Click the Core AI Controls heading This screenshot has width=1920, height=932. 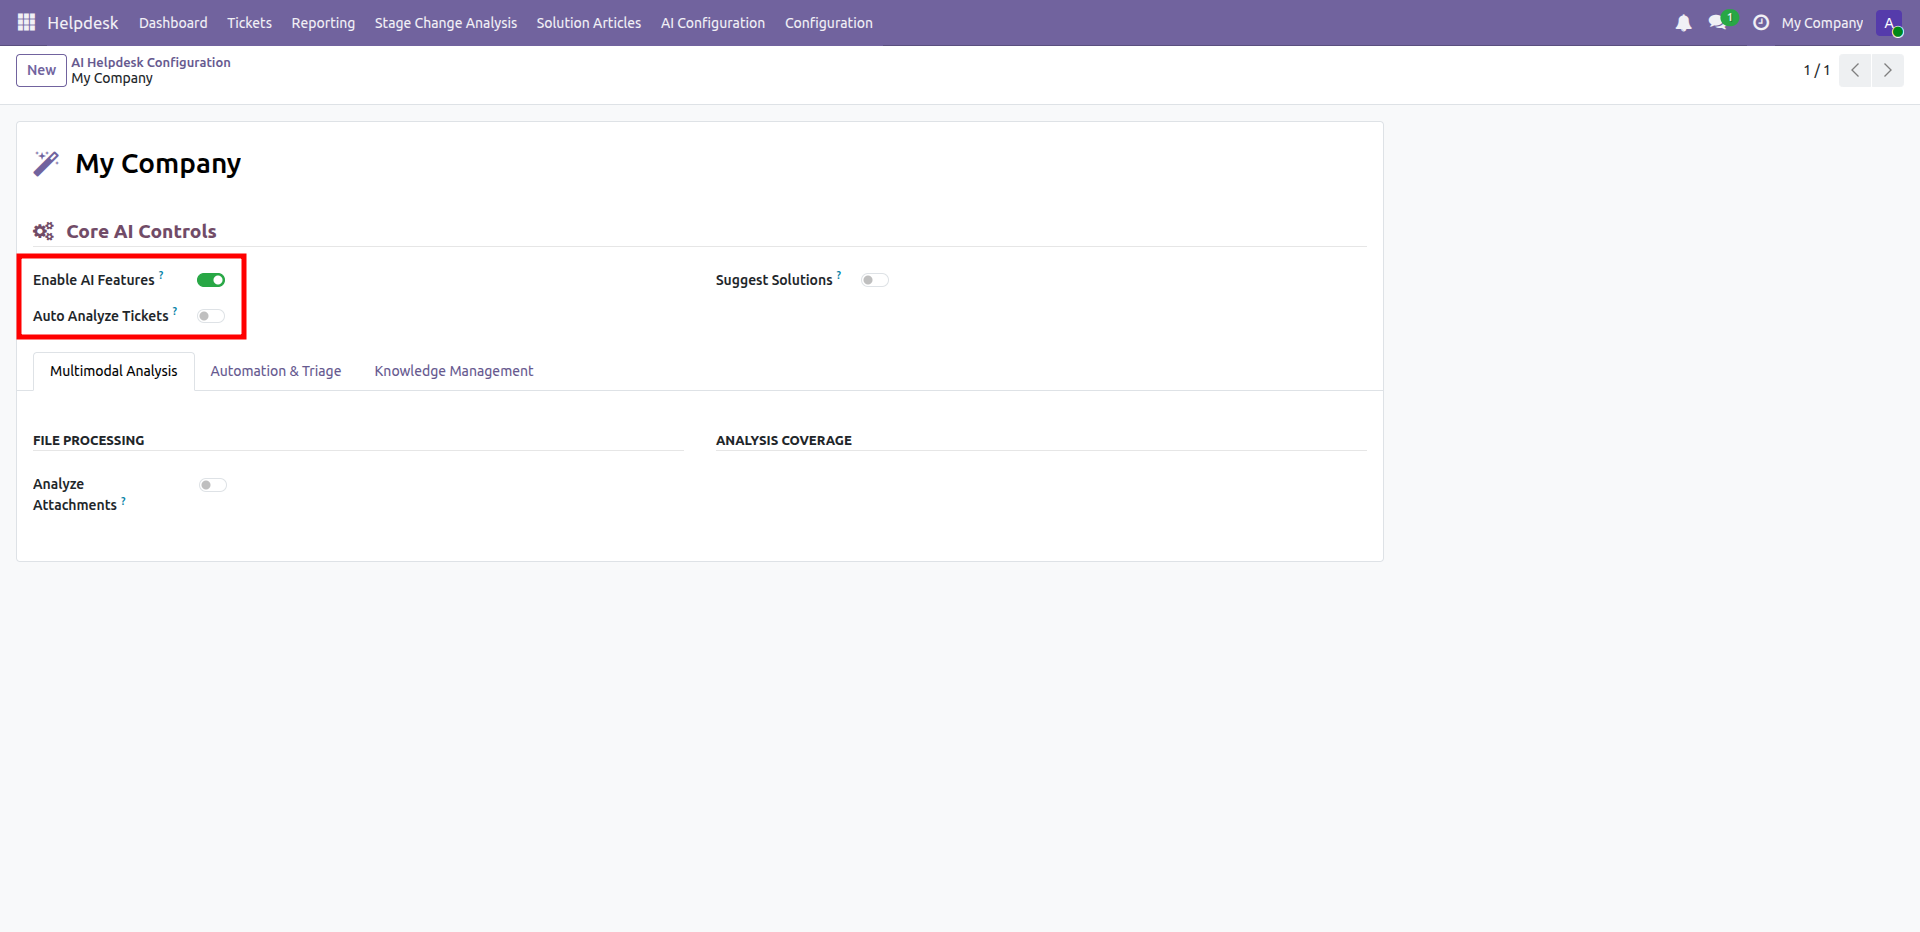pyautogui.click(x=141, y=231)
